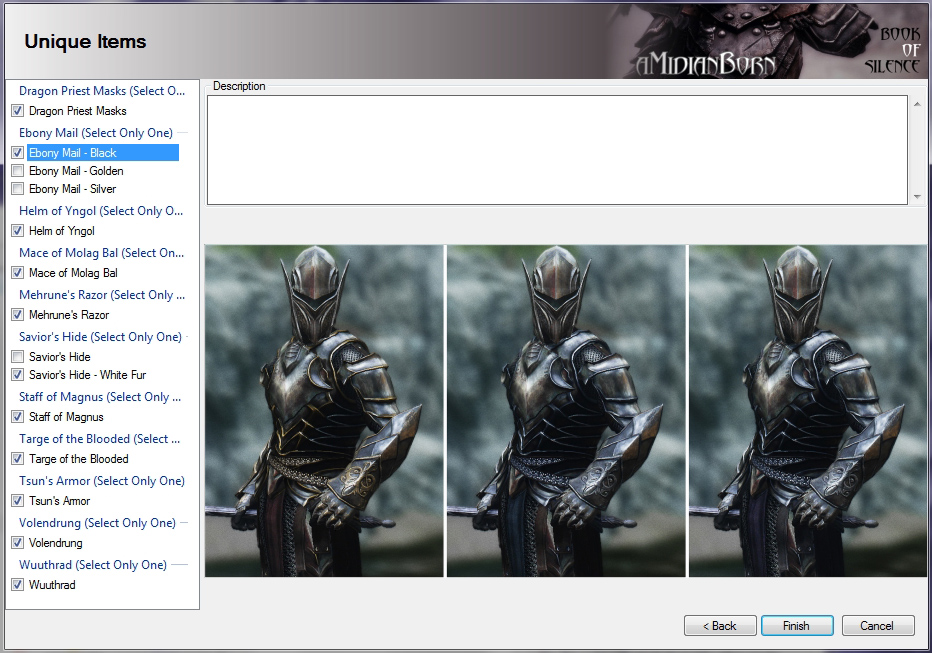Viewport: 932px width, 653px height.
Task: Select the middle armor preview image
Action: tap(566, 411)
